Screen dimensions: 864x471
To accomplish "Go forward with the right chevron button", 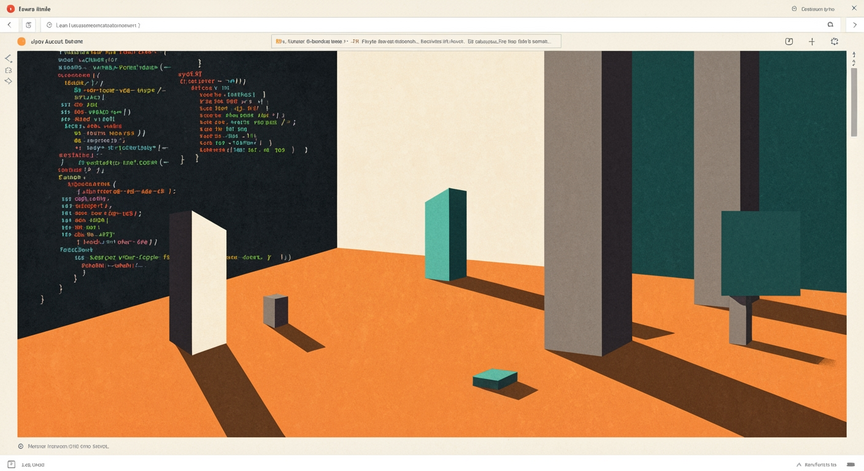I will tap(855, 25).
